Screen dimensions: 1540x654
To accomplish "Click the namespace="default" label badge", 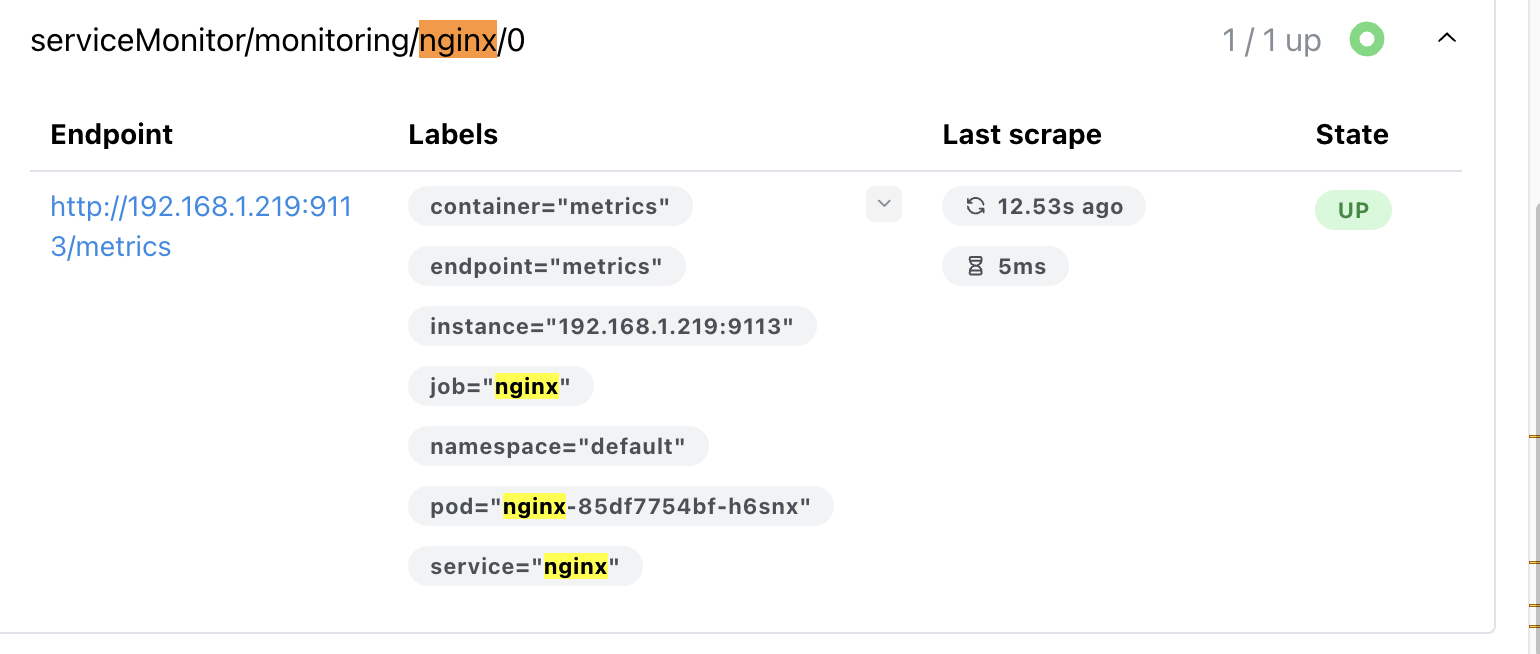I will pos(558,446).
